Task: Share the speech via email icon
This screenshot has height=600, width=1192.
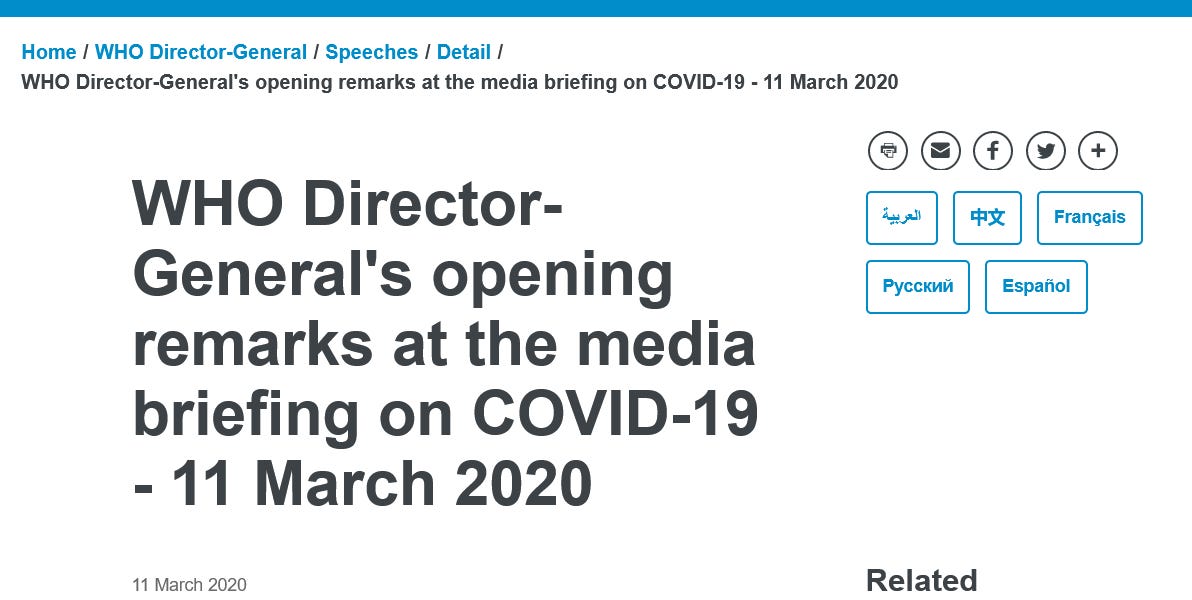Action: [x=940, y=151]
